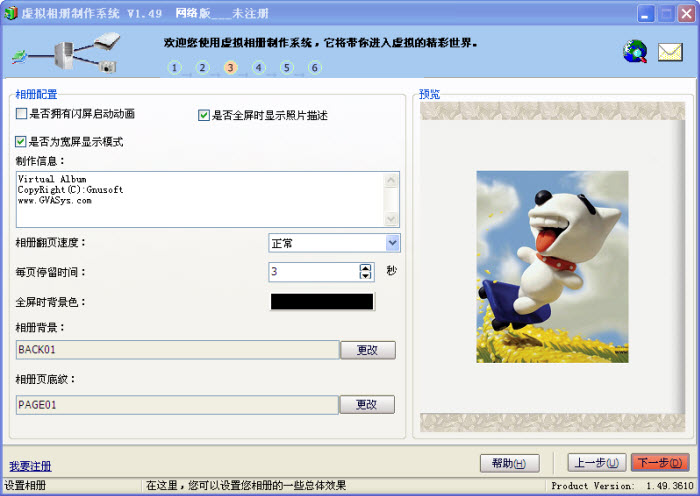Click the 相册配置 group label
Screen dimensions: 700x496
coord(36,94)
